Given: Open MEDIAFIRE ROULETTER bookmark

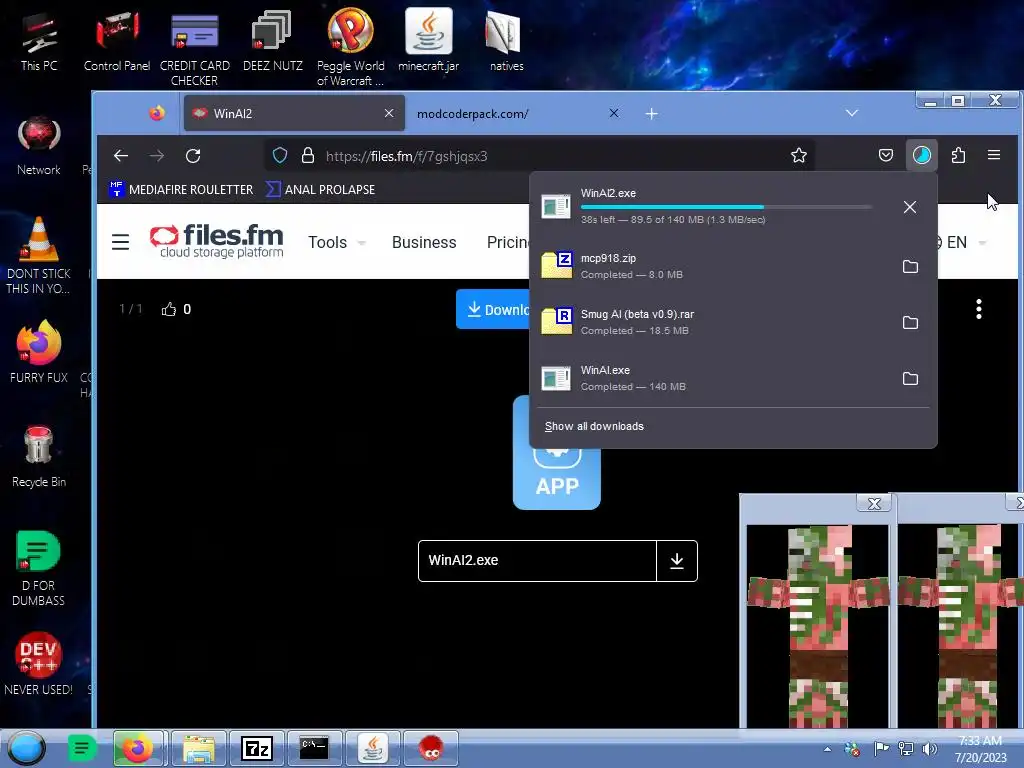Looking at the screenshot, I should [x=181, y=189].
